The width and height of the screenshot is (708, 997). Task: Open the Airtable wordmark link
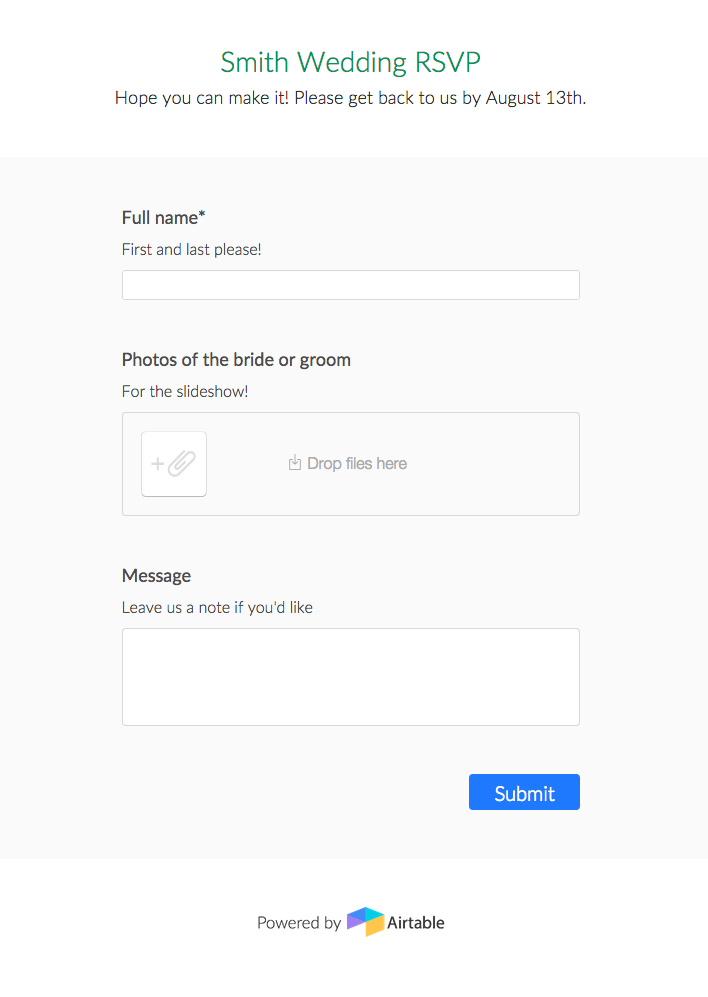416,923
